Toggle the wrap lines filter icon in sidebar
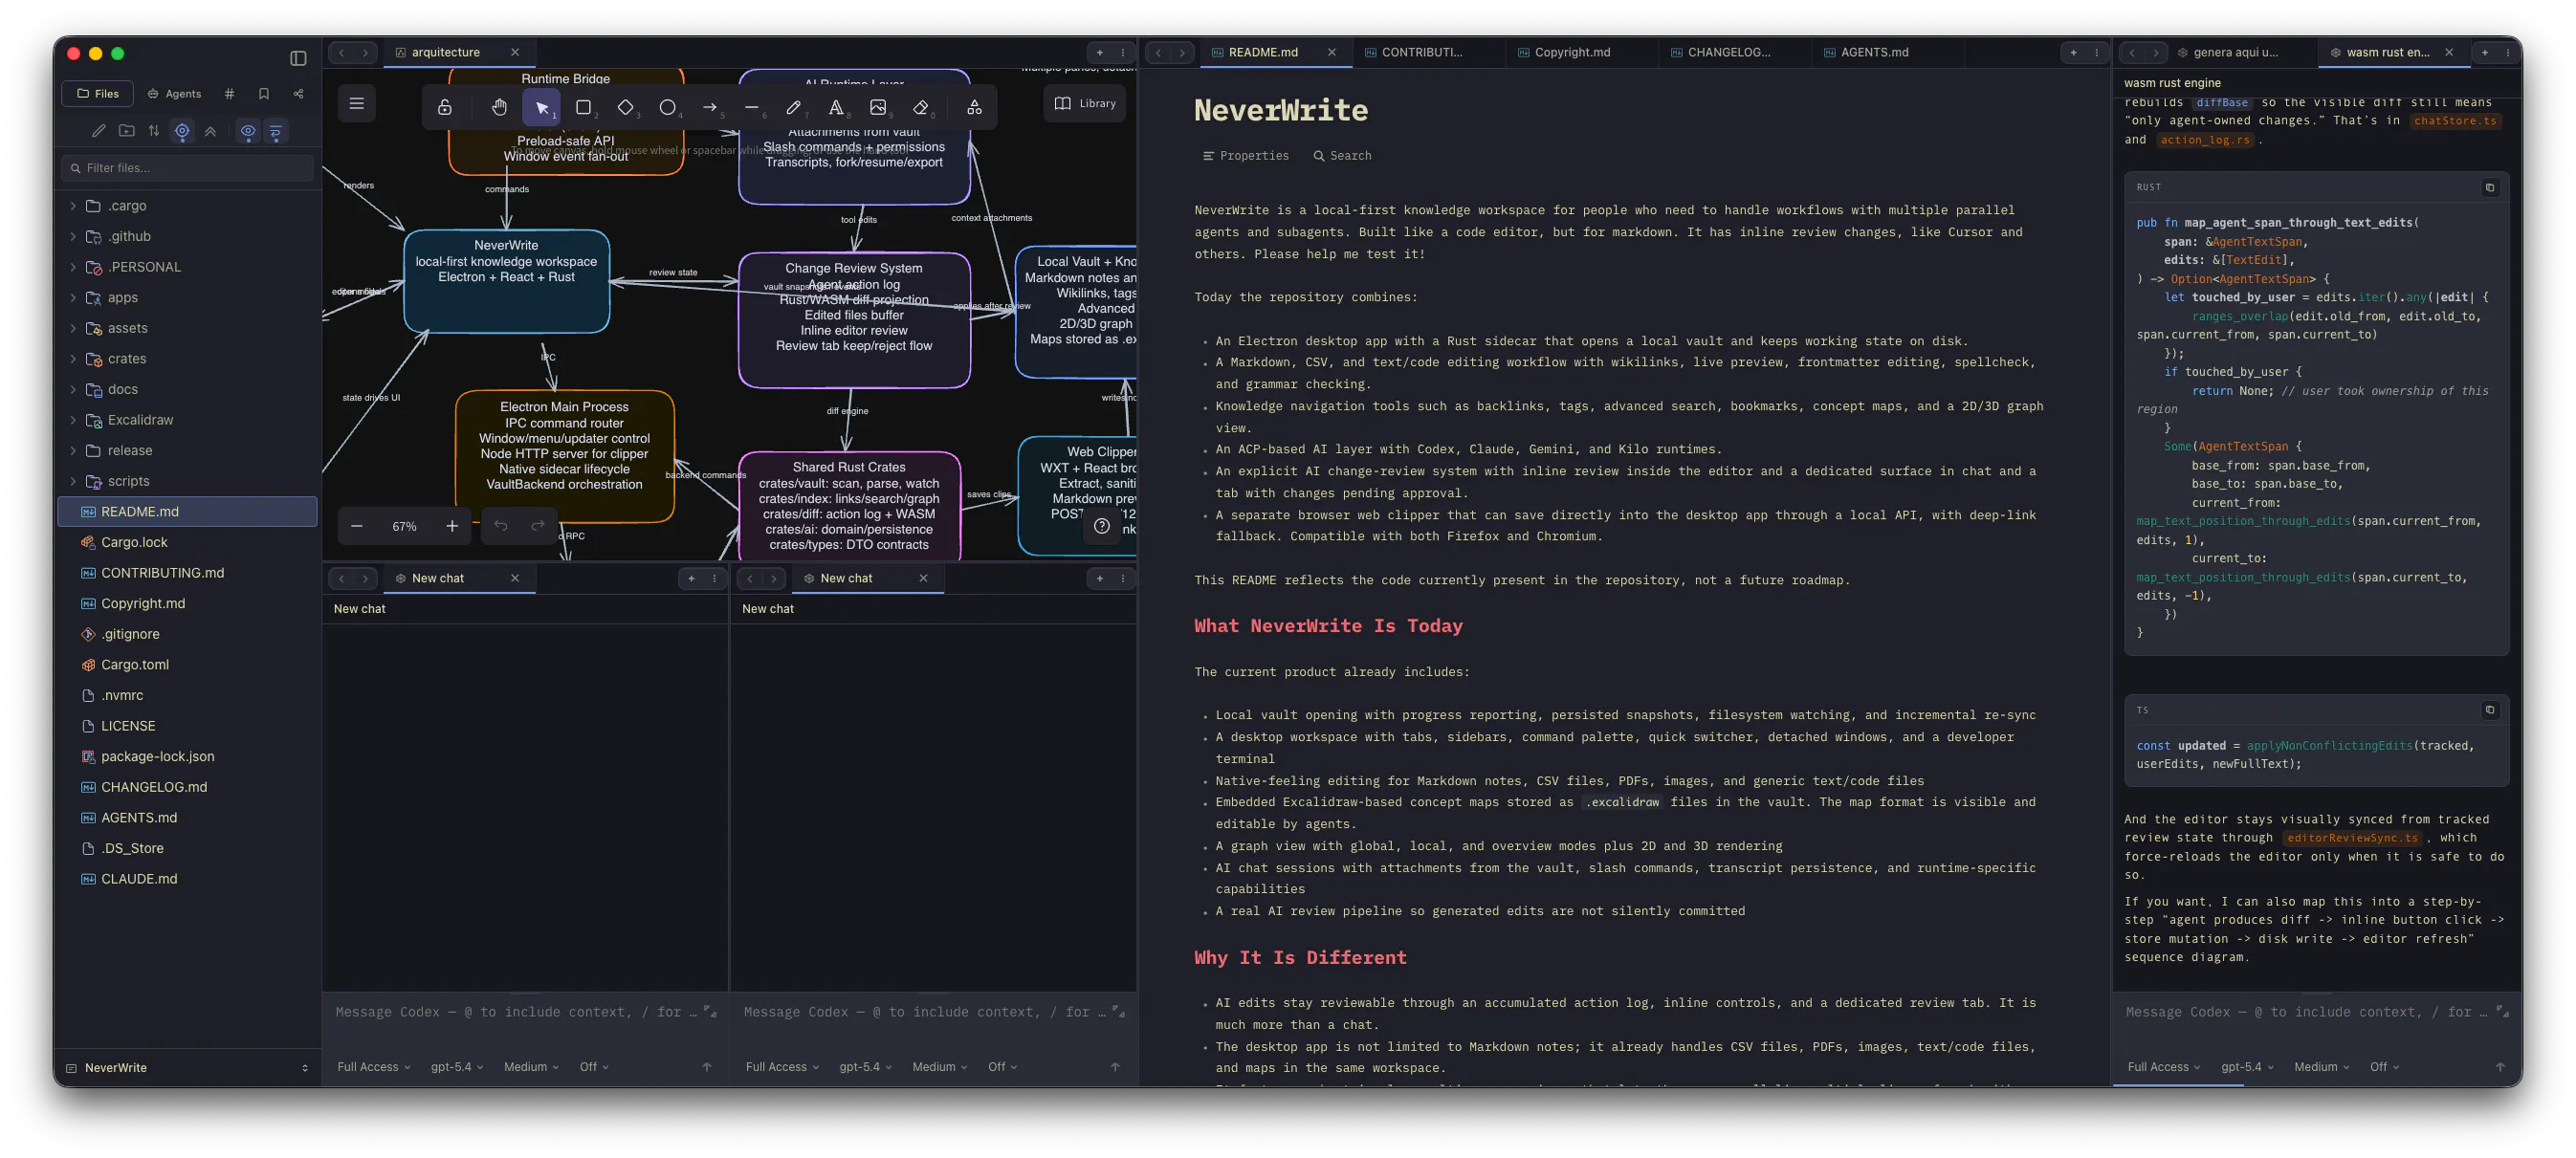 (x=276, y=131)
